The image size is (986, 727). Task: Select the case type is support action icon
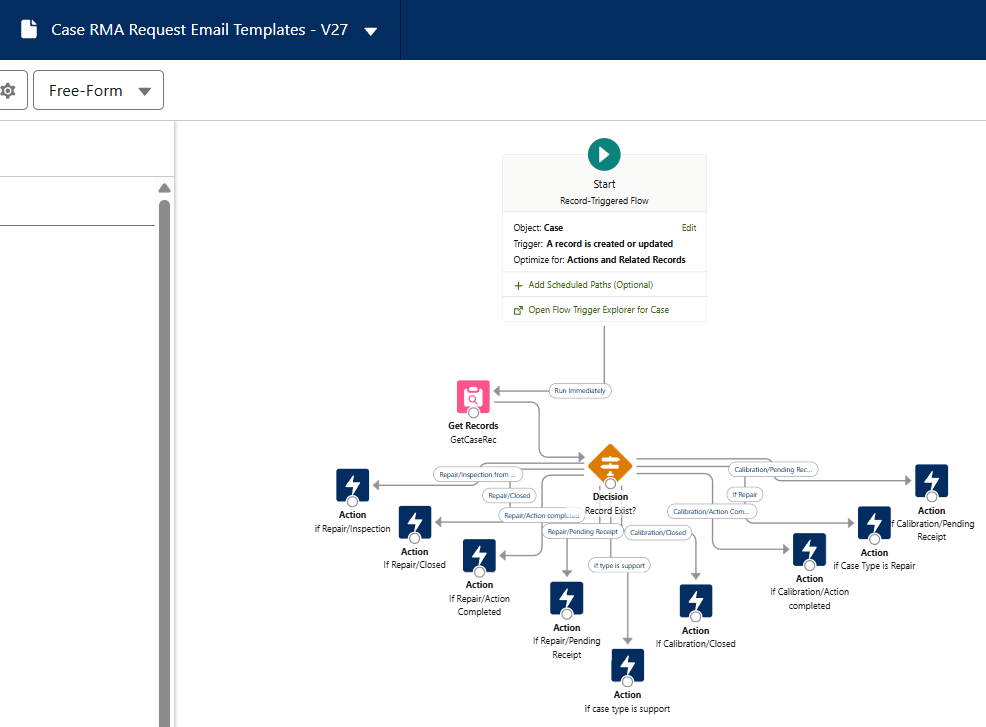click(627, 665)
